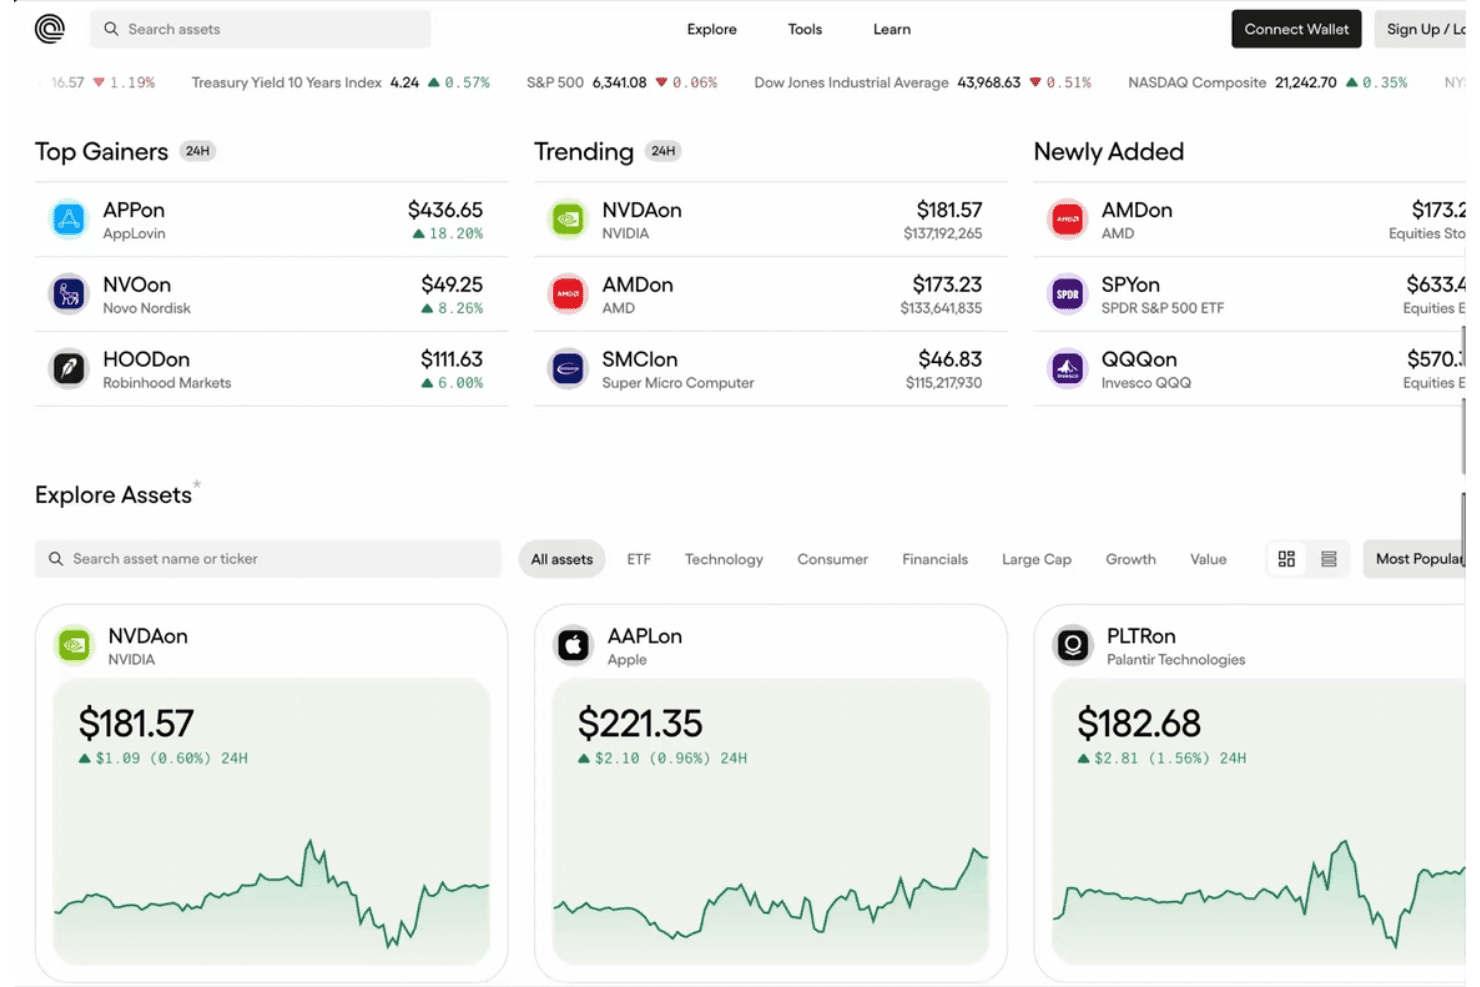Click the Dow Jones Industrial Average ticker entry

(923, 82)
